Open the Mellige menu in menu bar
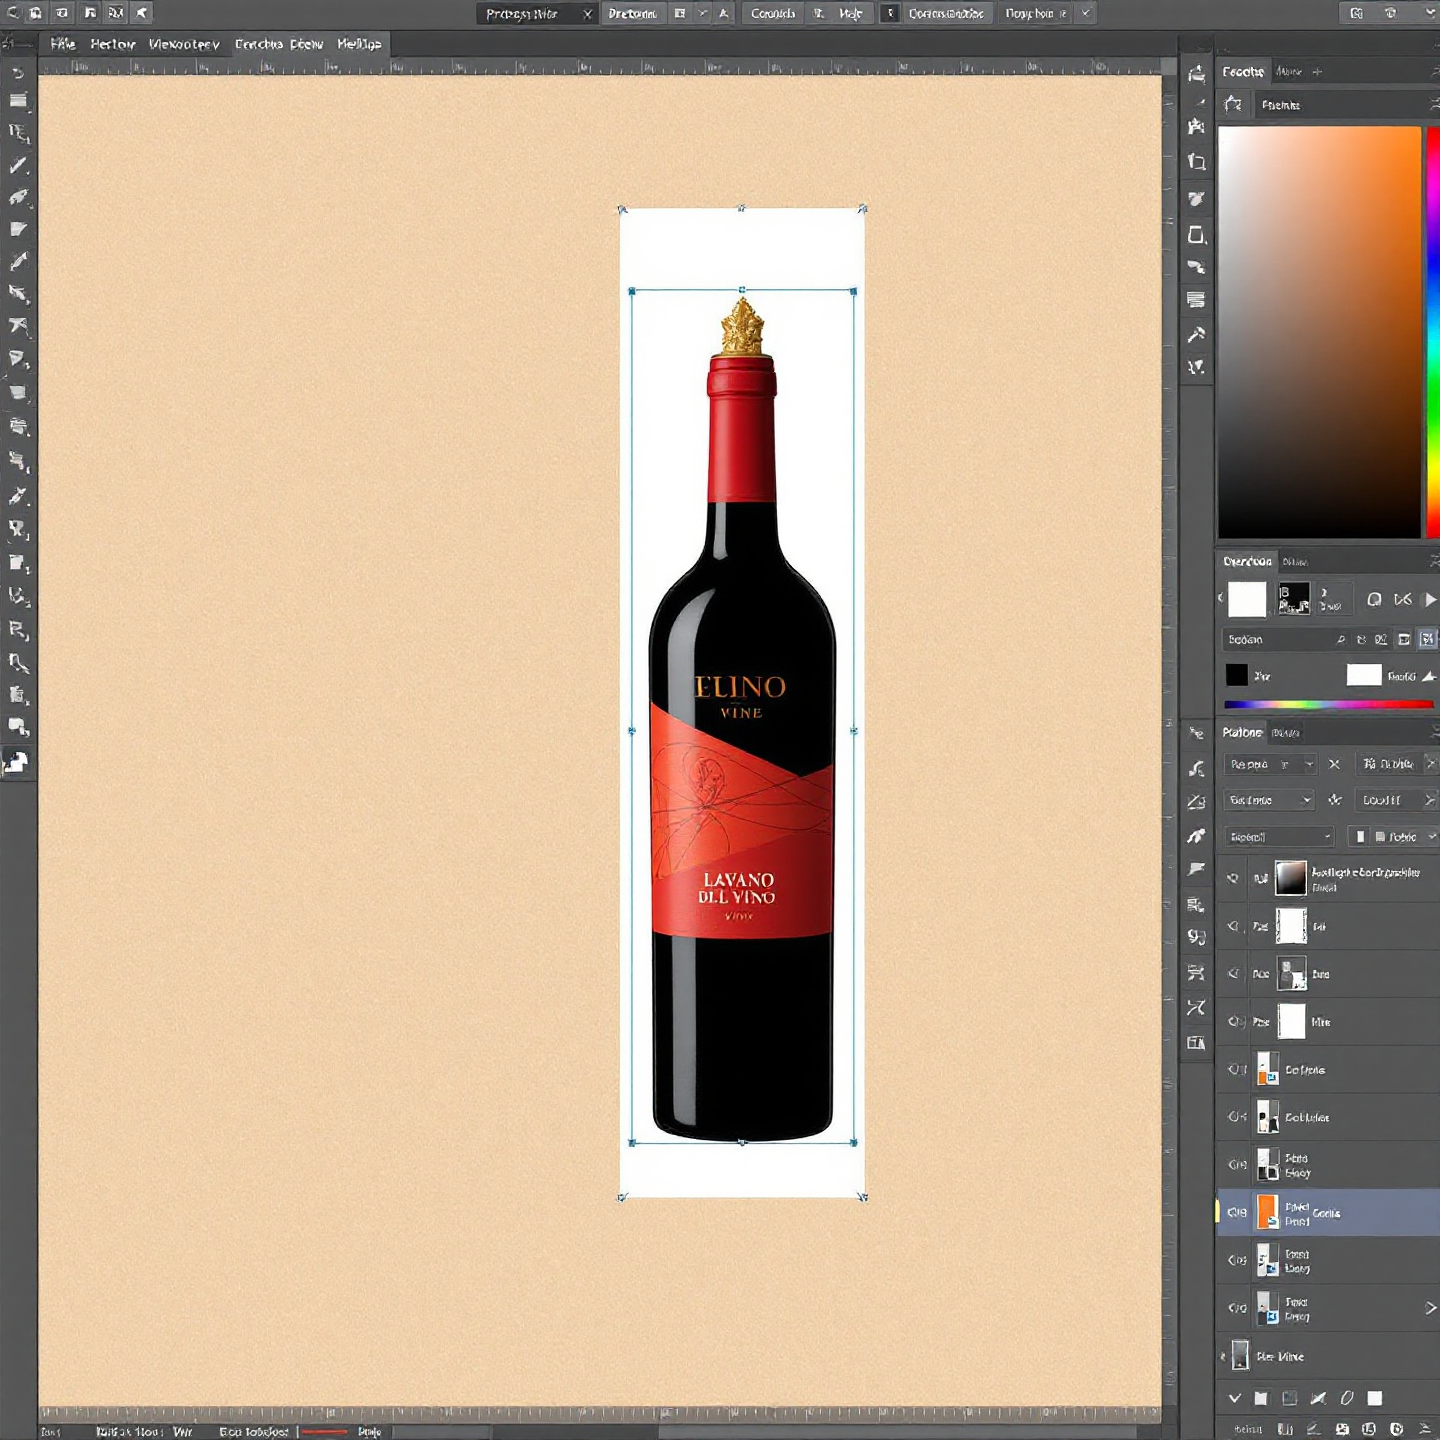1440x1440 pixels. point(359,44)
